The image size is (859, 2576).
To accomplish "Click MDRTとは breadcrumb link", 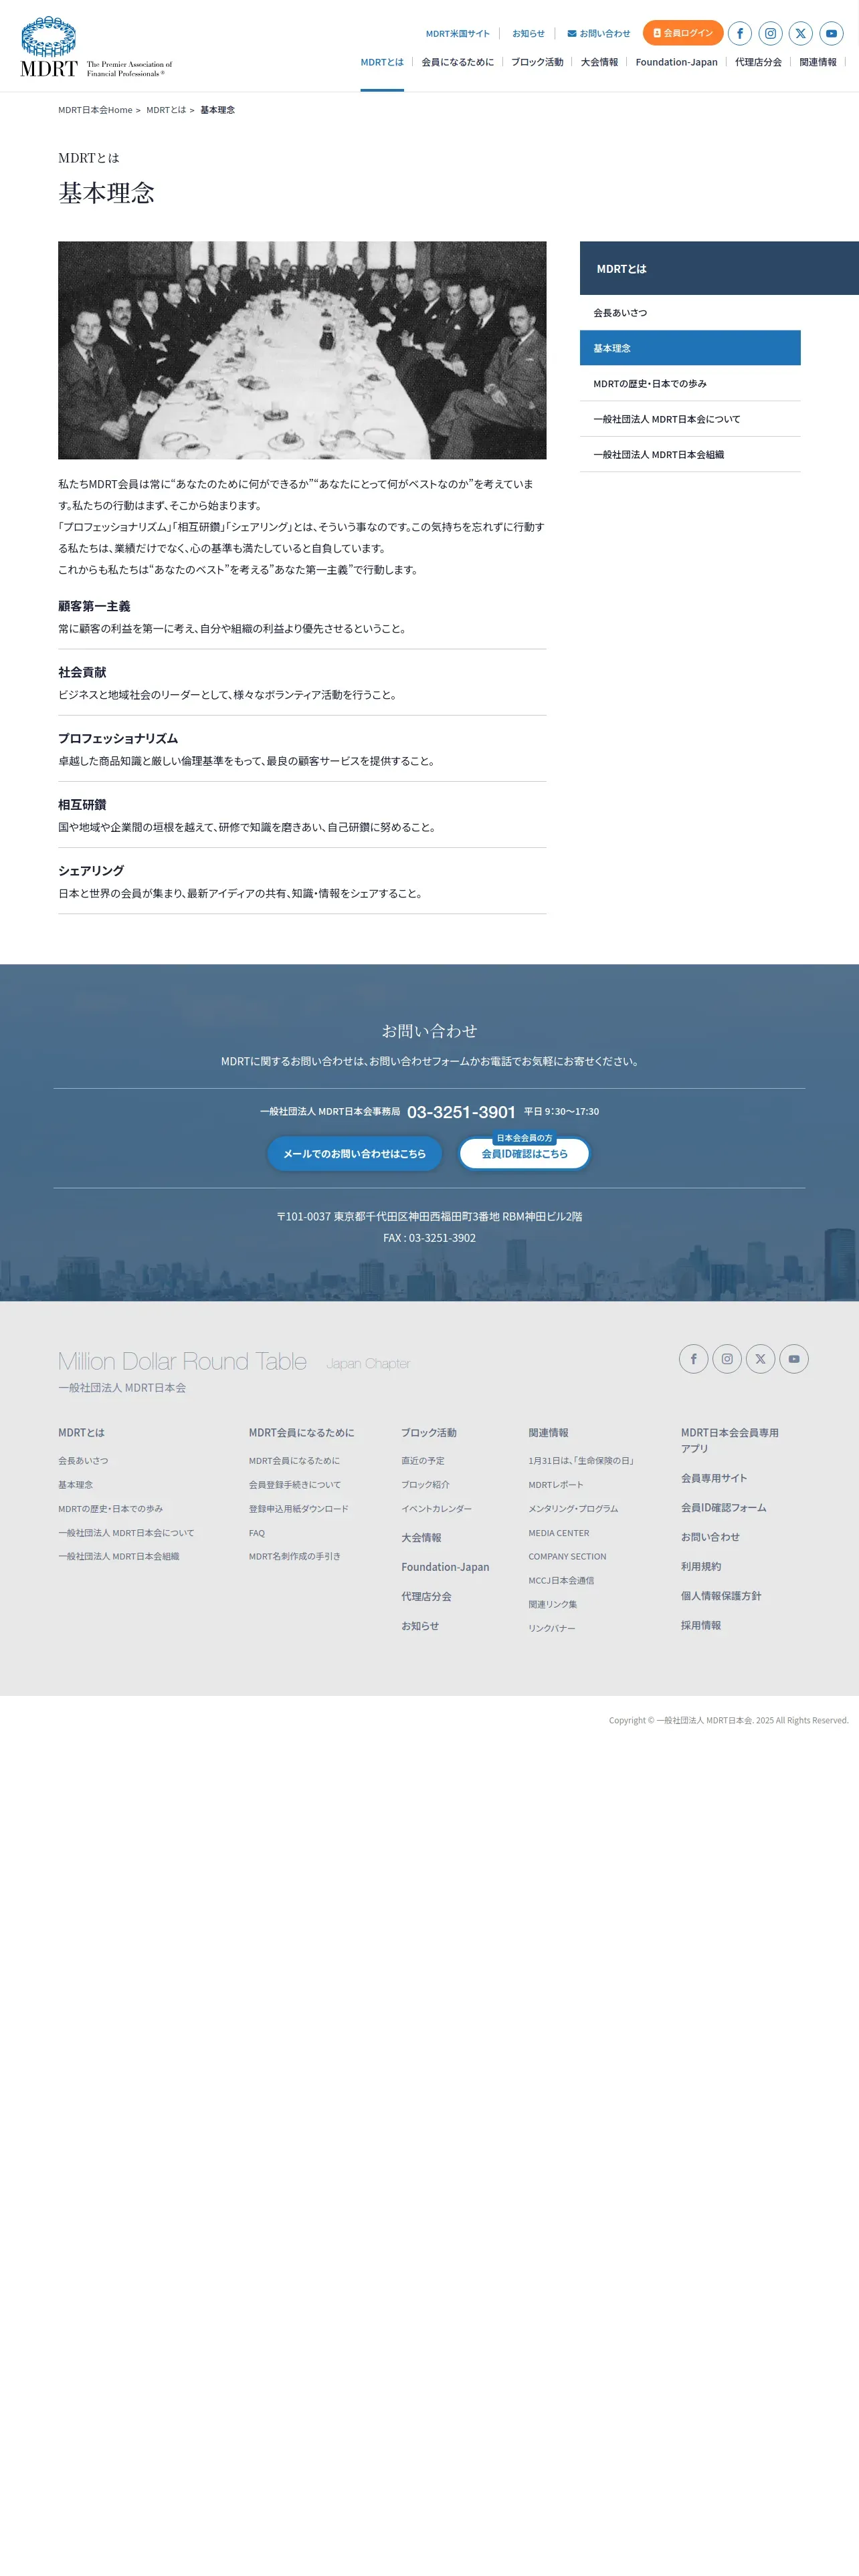I will (x=166, y=110).
